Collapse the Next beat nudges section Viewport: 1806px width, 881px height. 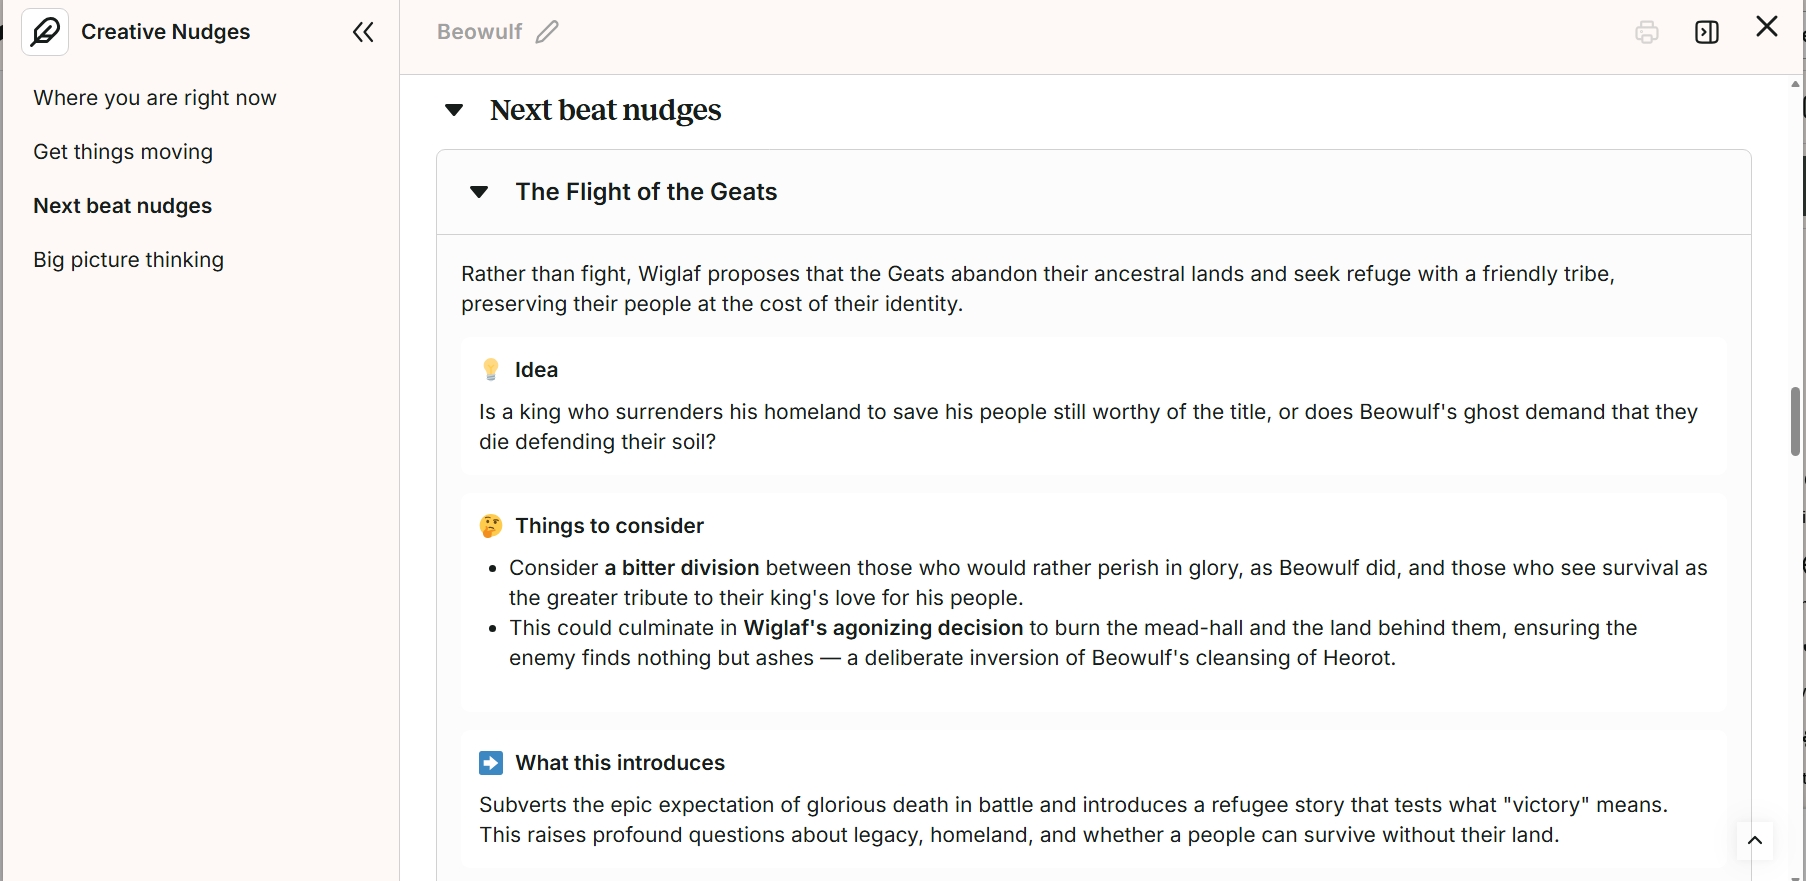[x=454, y=110]
